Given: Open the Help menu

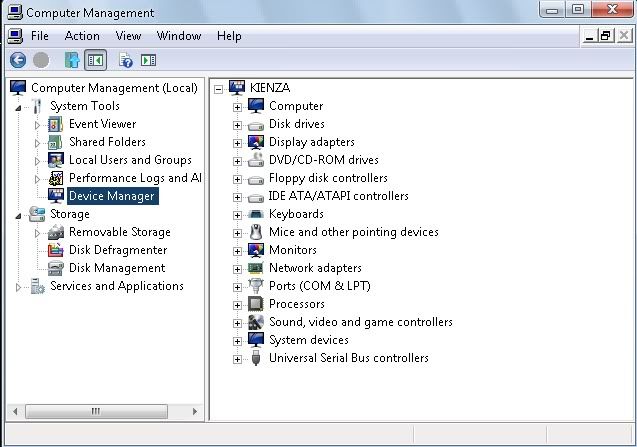Looking at the screenshot, I should pos(229,36).
